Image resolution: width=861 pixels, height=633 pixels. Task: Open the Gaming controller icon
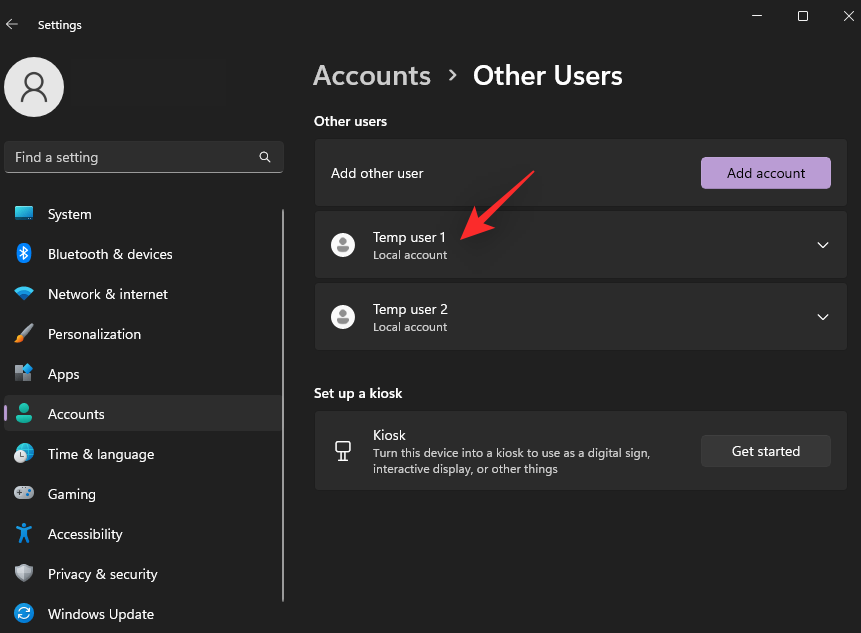pyautogui.click(x=24, y=493)
